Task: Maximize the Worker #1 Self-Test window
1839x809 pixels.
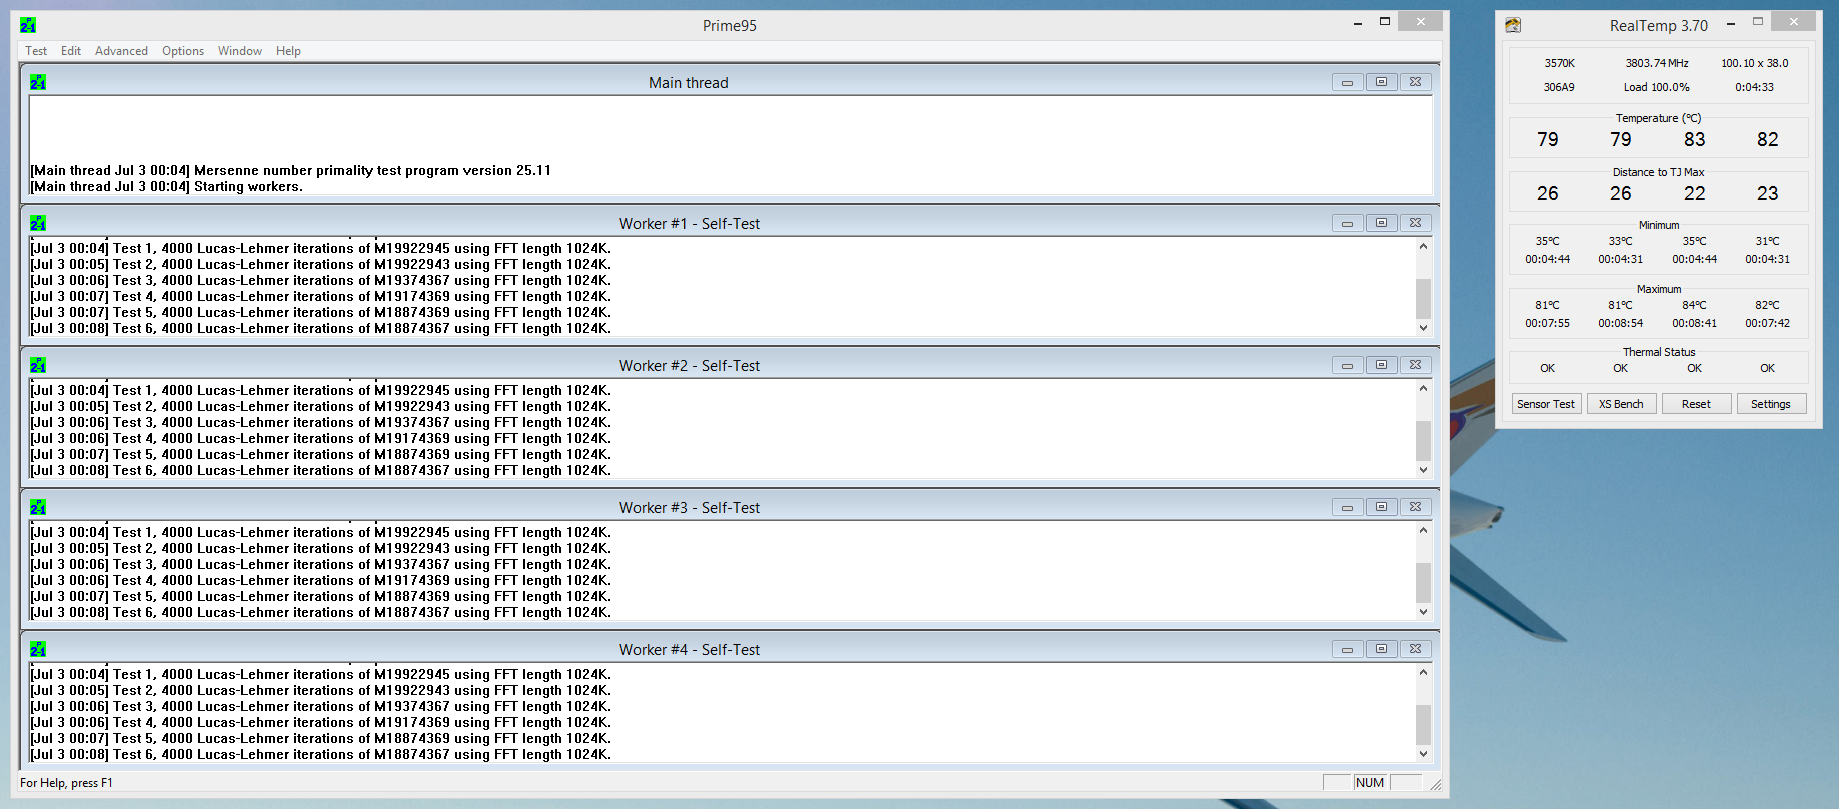Action: (x=1381, y=223)
